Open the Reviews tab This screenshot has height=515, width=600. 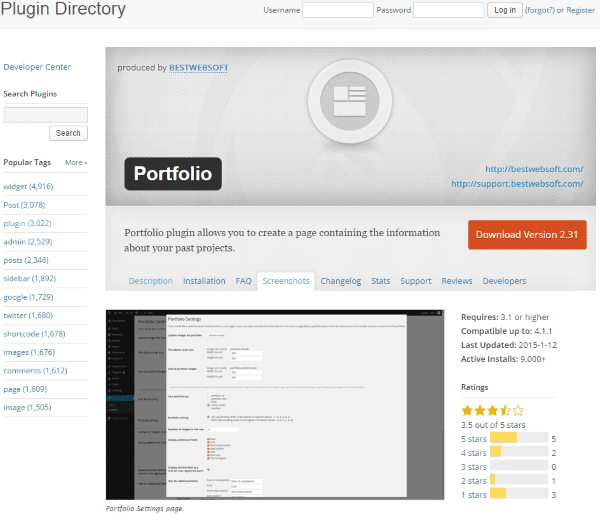click(x=457, y=281)
